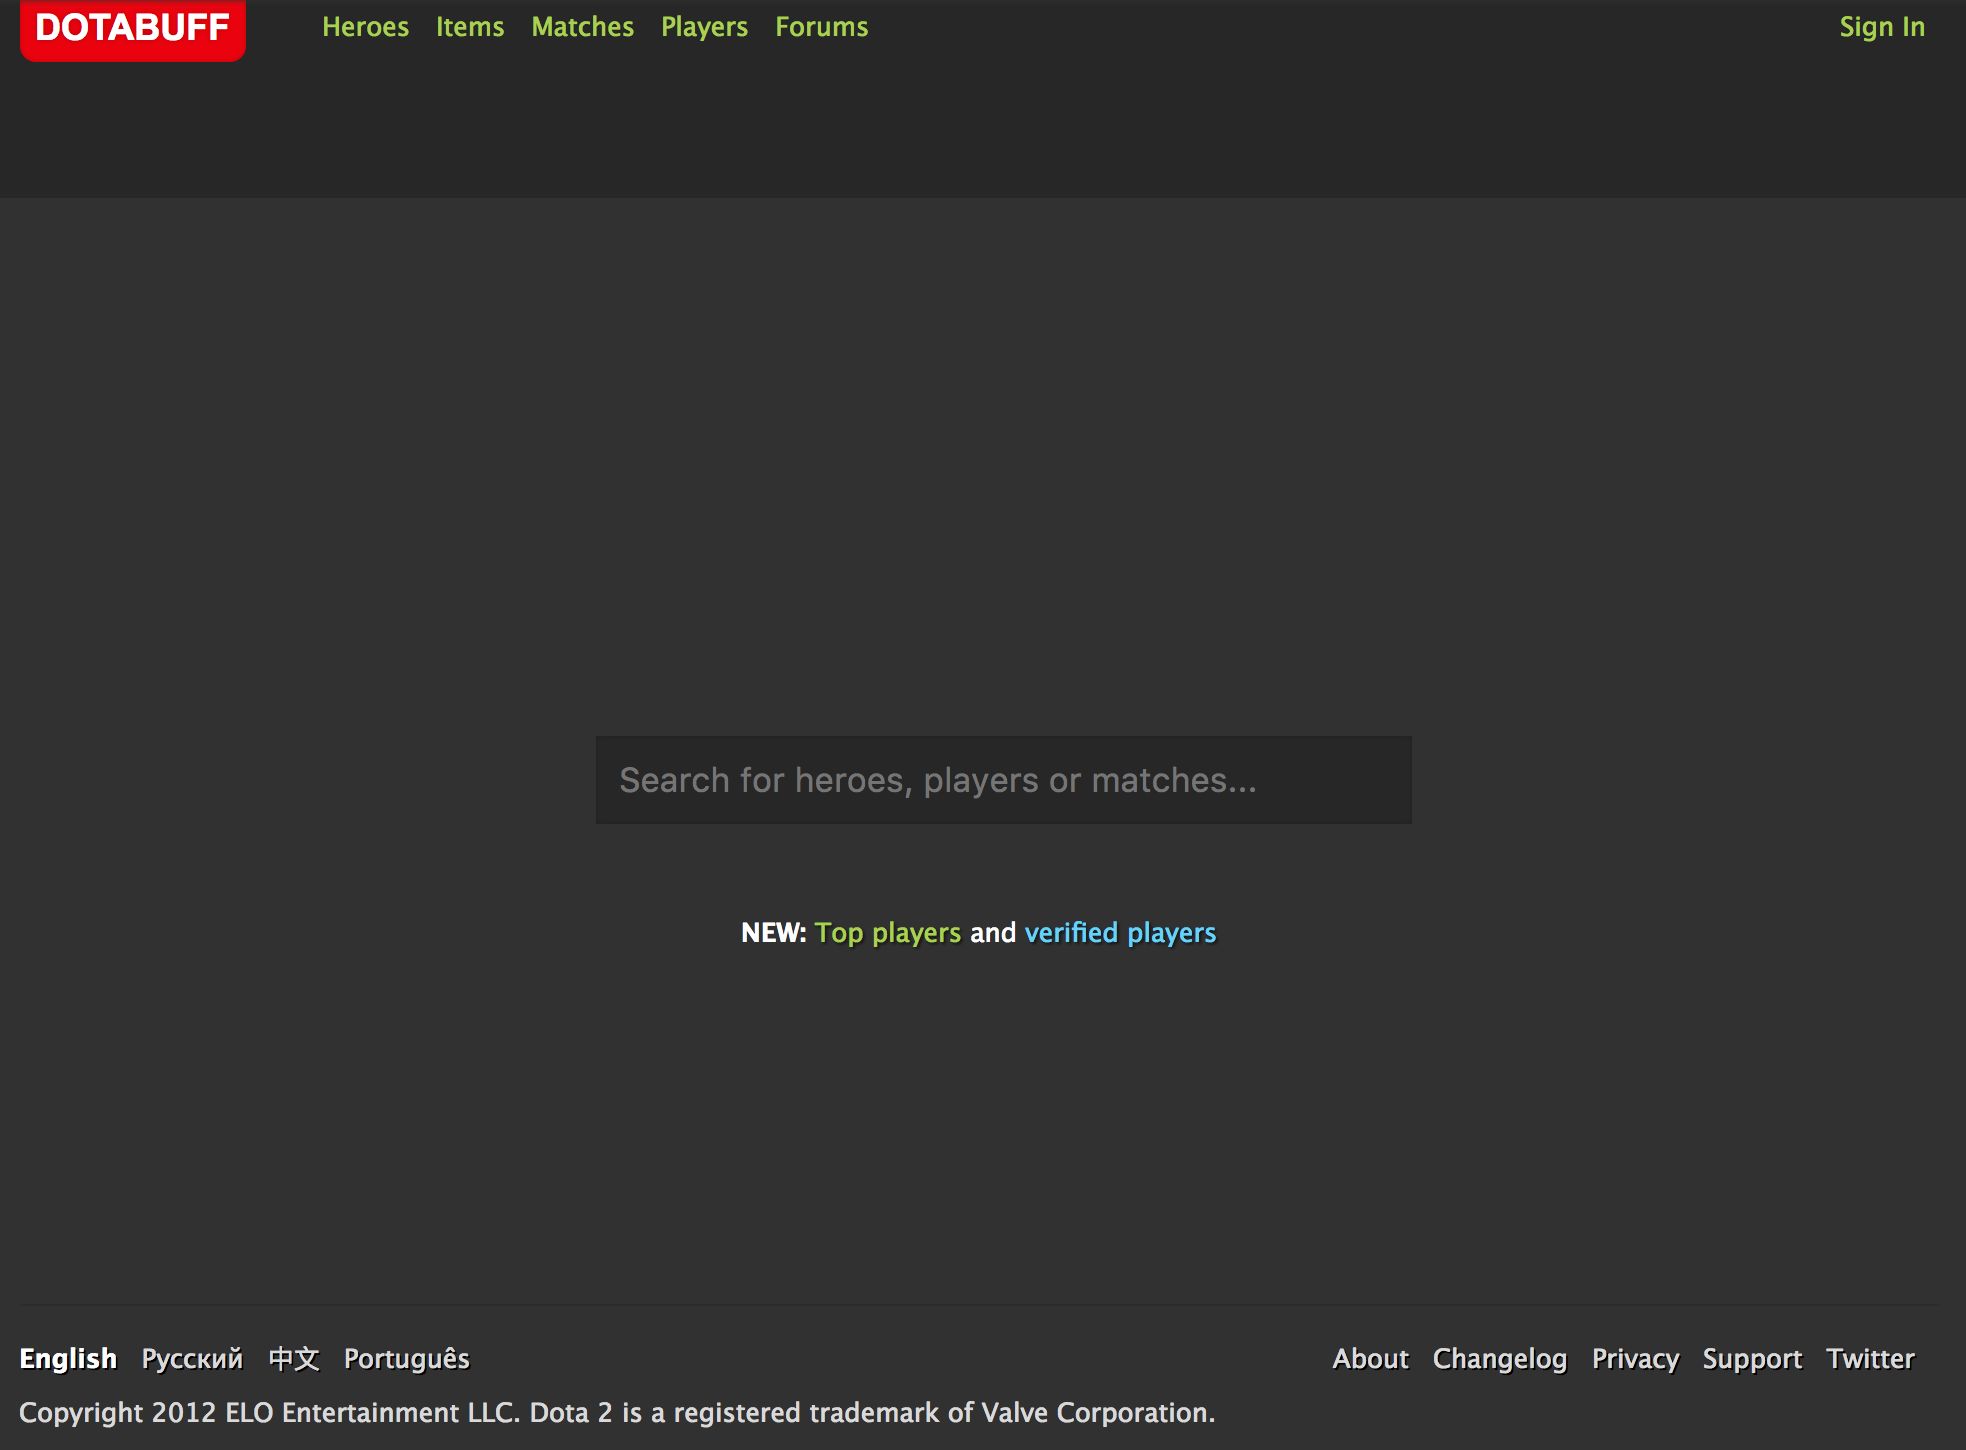Select English language option
The width and height of the screenshot is (1966, 1450).
pyautogui.click(x=69, y=1358)
